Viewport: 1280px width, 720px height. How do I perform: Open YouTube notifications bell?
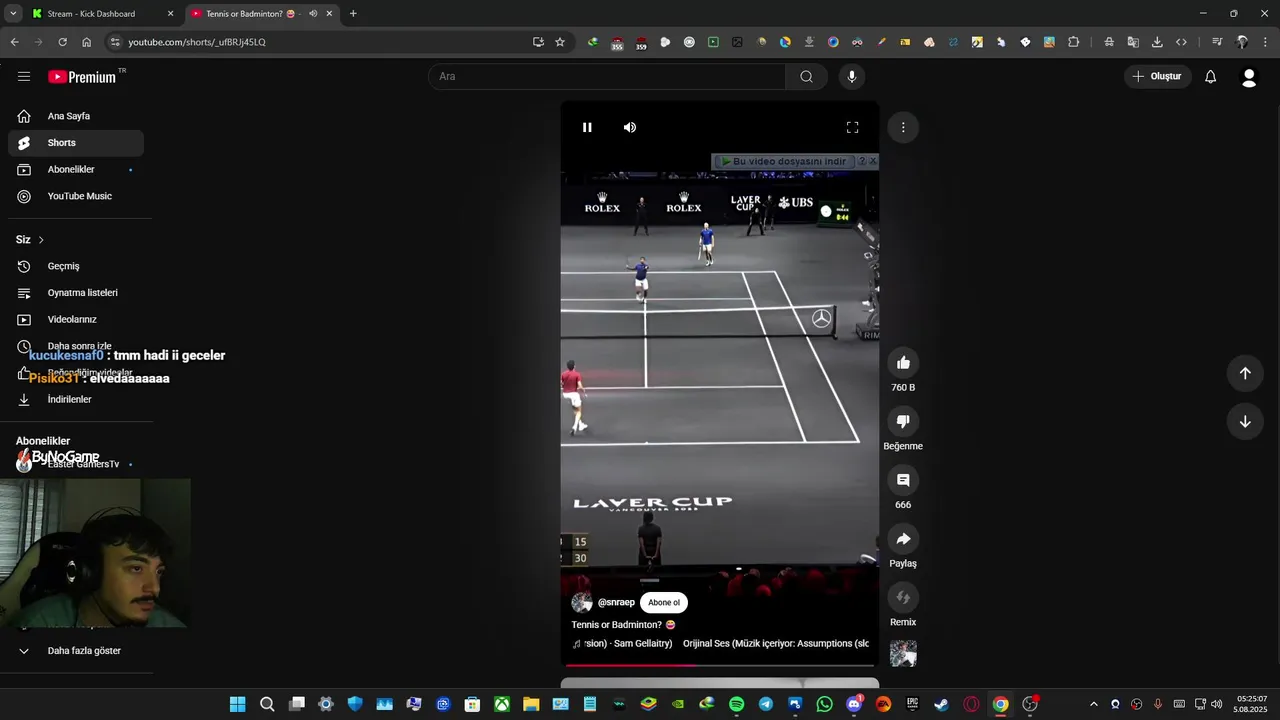coord(1210,77)
